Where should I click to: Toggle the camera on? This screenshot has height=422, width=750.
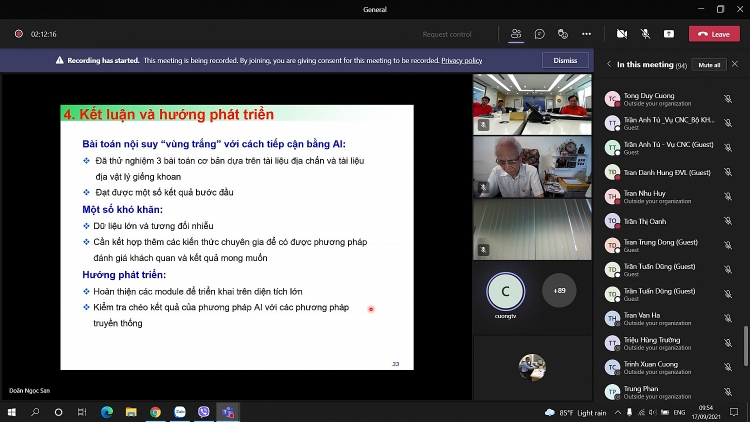click(x=622, y=33)
